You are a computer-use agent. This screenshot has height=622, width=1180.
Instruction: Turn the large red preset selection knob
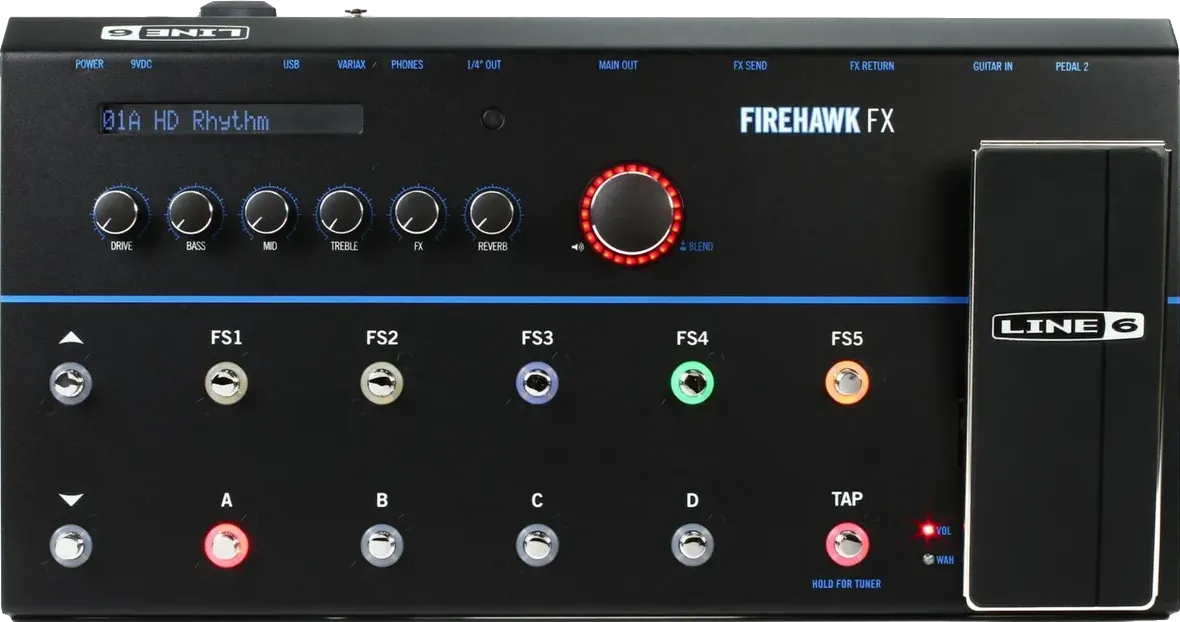pos(634,212)
